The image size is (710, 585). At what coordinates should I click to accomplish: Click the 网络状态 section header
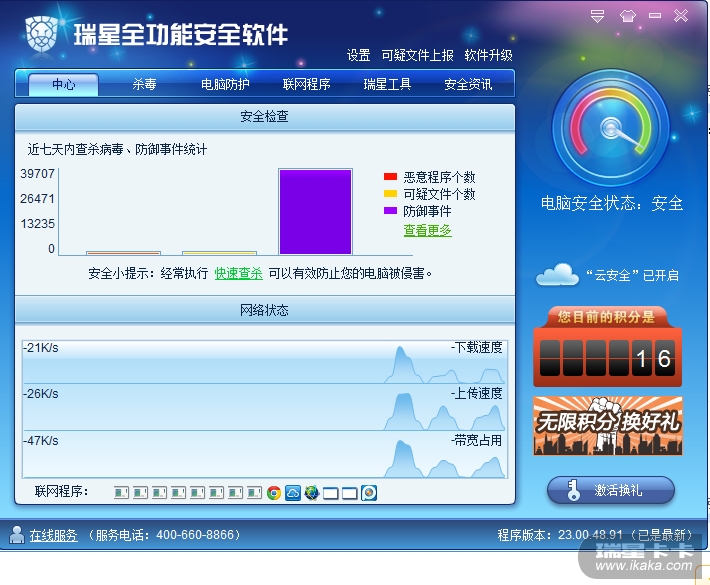tap(265, 310)
